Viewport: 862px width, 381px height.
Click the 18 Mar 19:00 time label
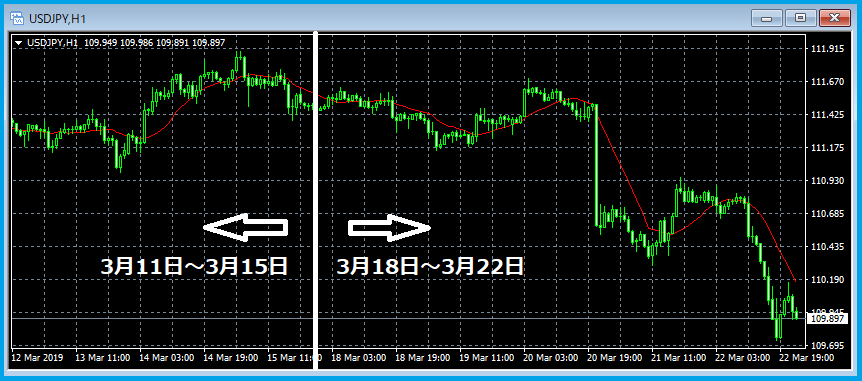pos(423,357)
